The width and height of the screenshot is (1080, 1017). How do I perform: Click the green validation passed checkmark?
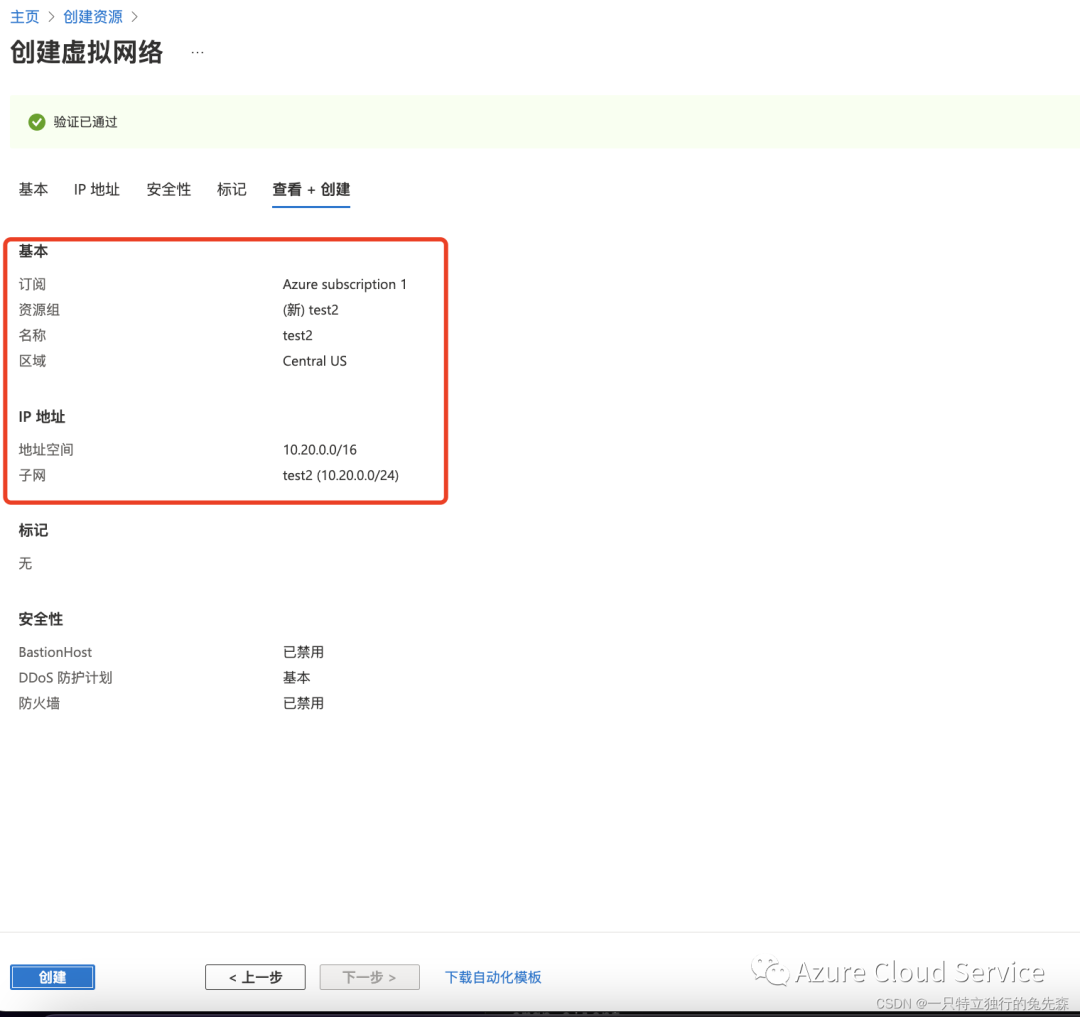tap(37, 122)
